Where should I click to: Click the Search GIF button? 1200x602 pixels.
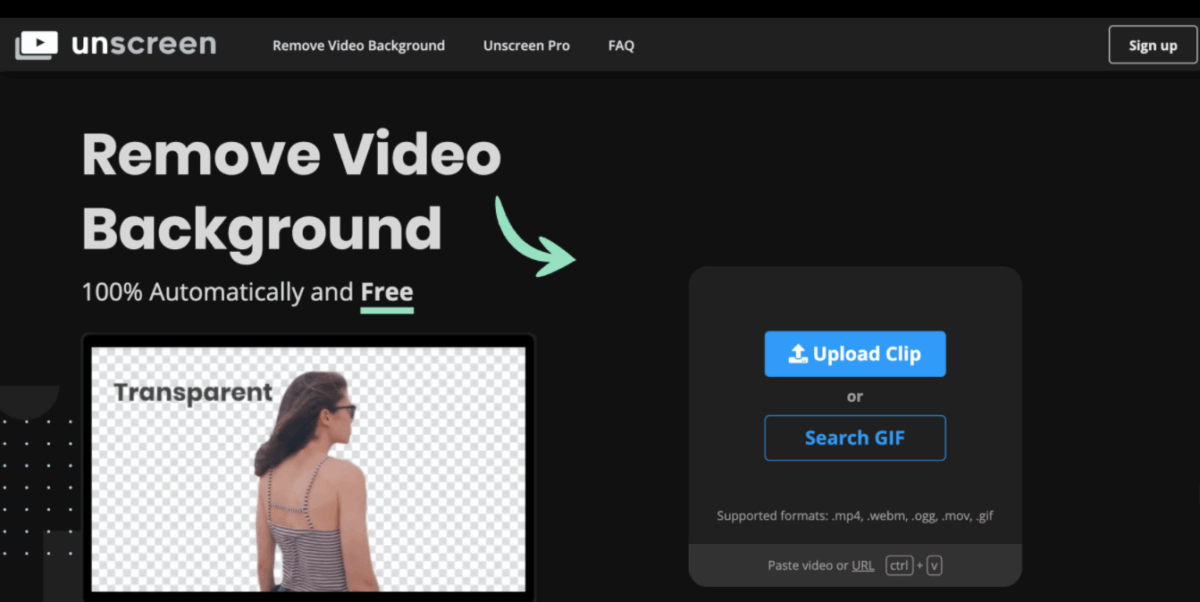pyautogui.click(x=855, y=438)
